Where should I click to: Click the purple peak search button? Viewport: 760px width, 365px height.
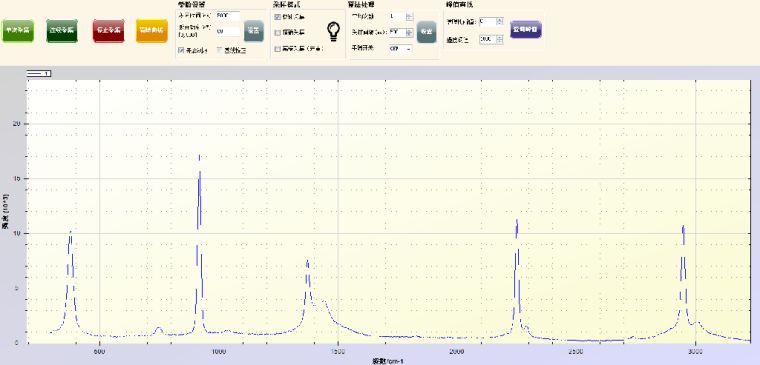pyautogui.click(x=526, y=30)
